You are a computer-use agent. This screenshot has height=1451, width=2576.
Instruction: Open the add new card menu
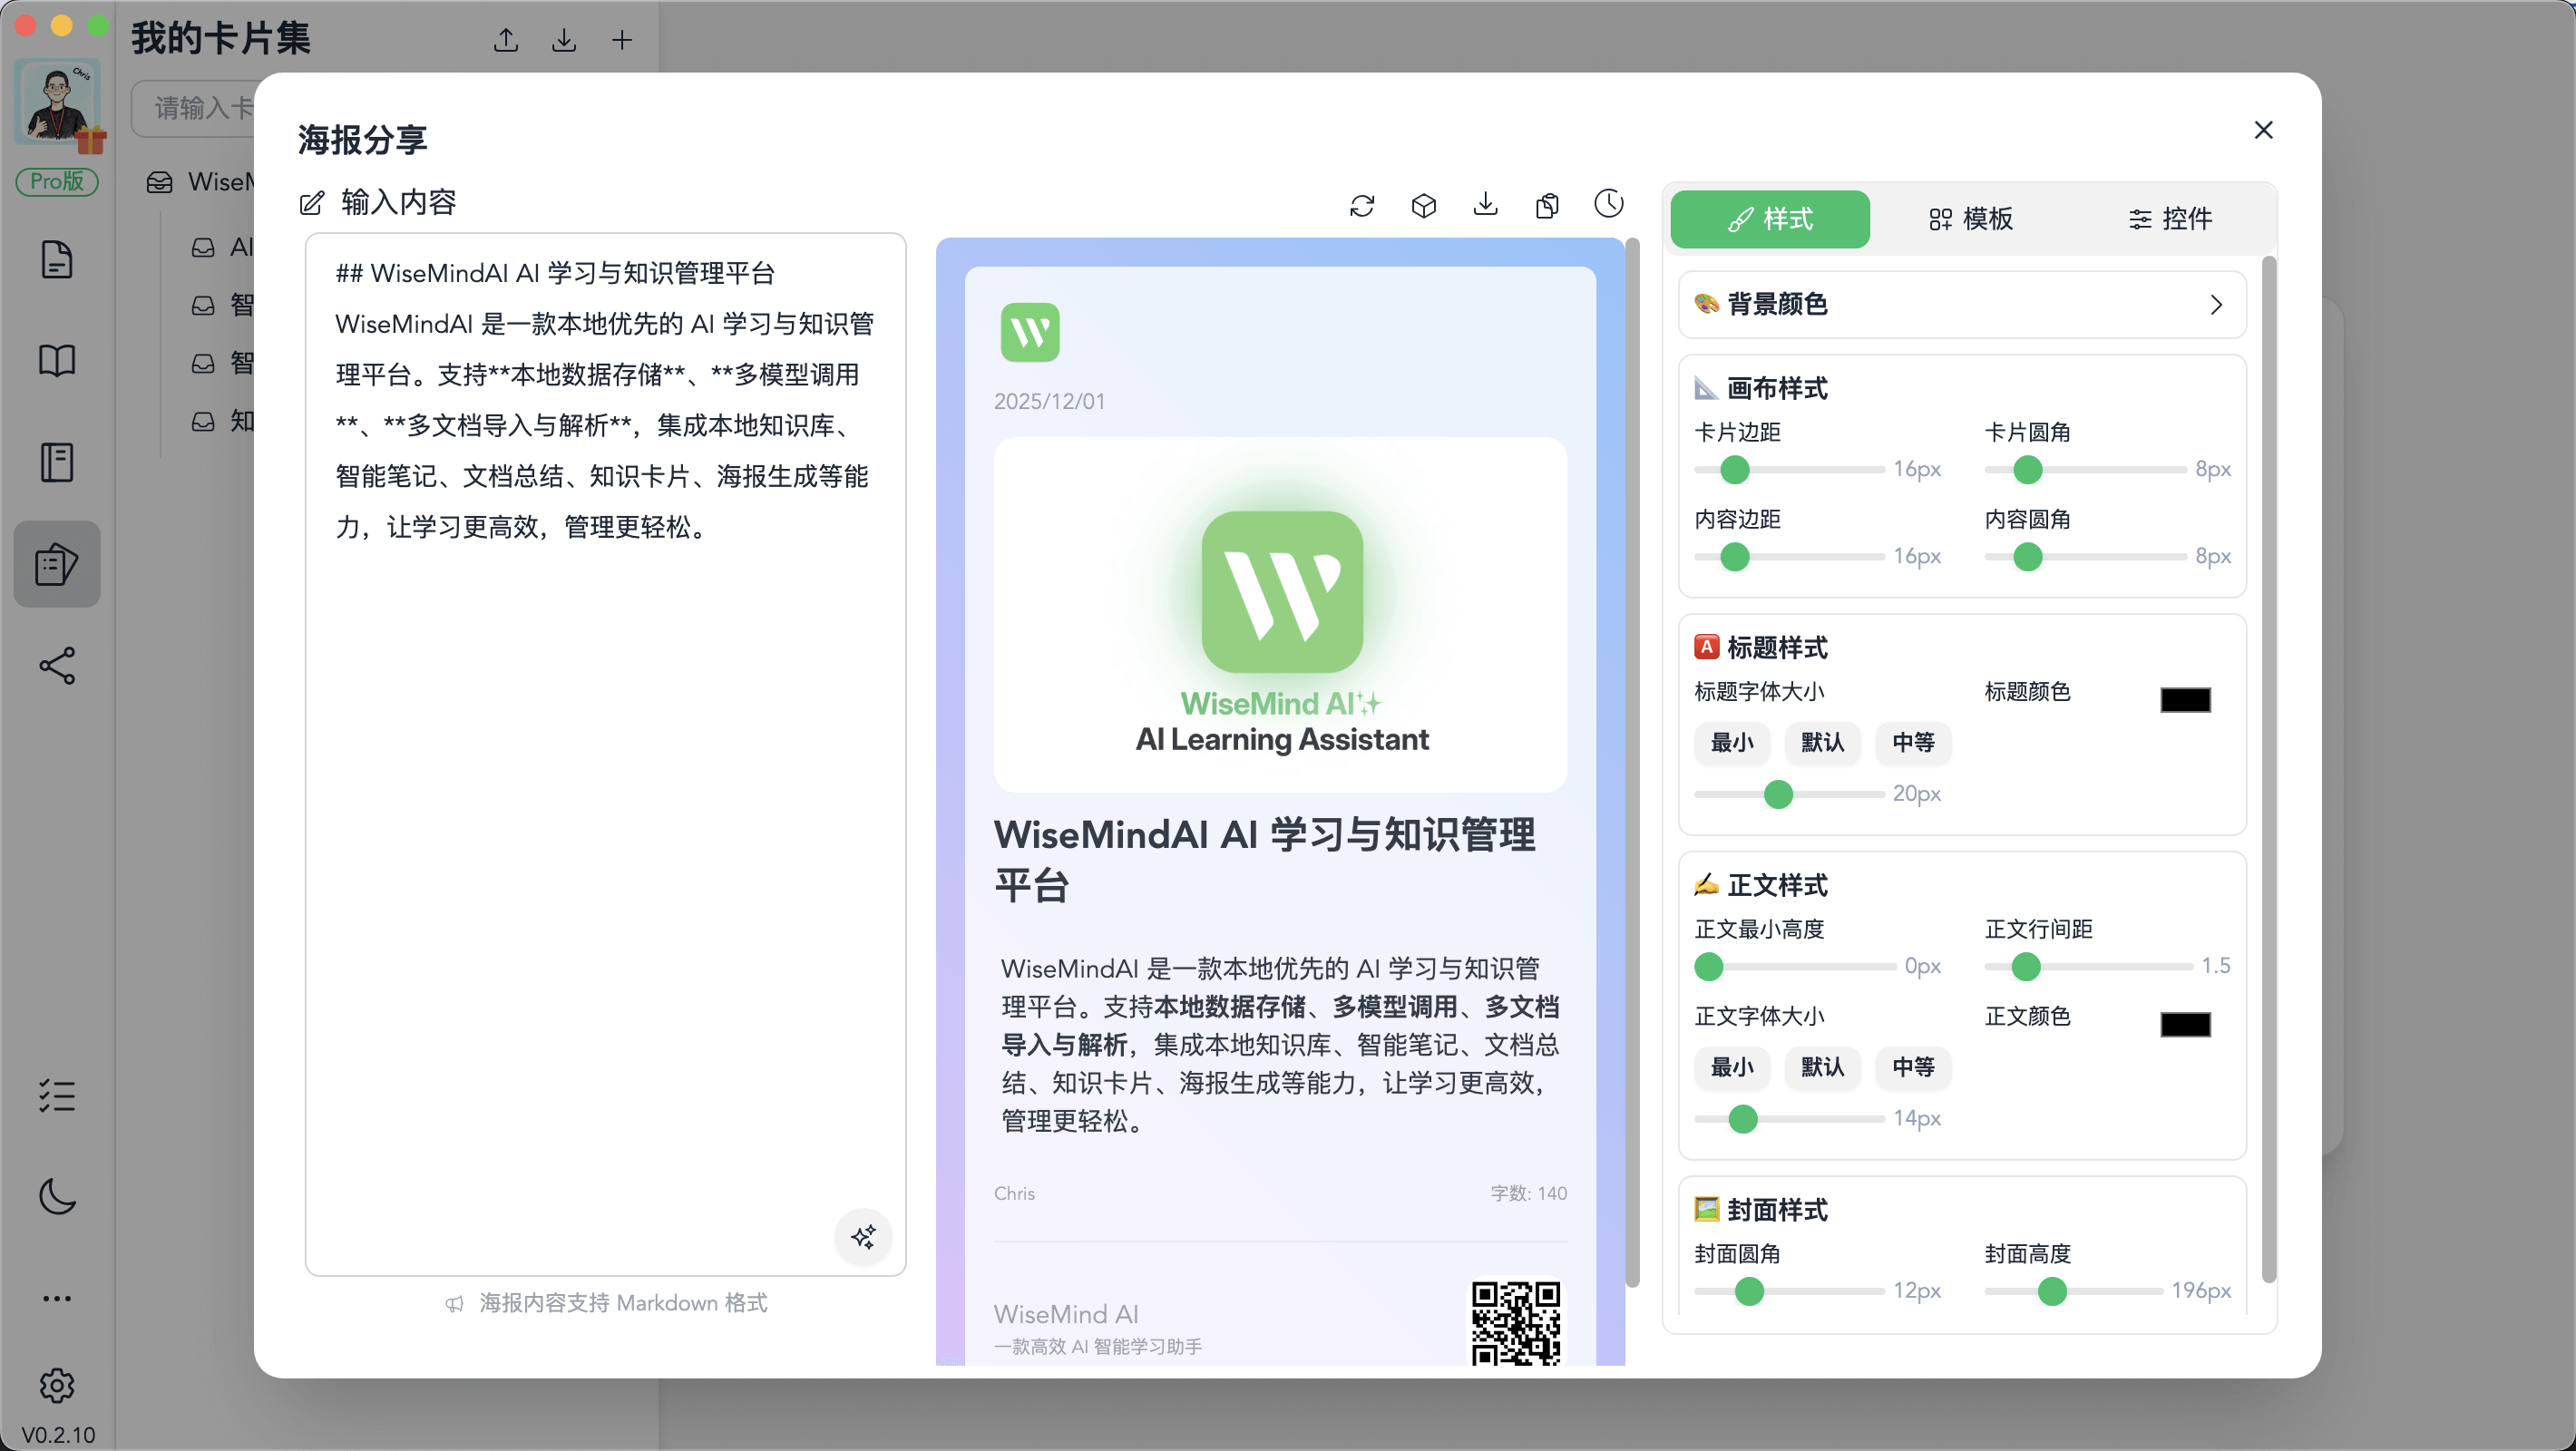tap(621, 40)
